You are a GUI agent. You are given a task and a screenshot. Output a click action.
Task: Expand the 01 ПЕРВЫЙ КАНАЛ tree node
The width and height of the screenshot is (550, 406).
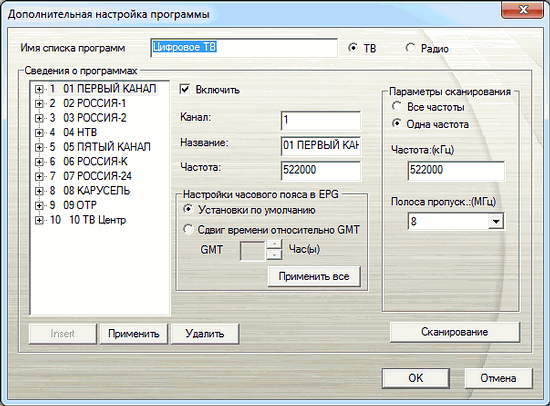pyautogui.click(x=39, y=89)
